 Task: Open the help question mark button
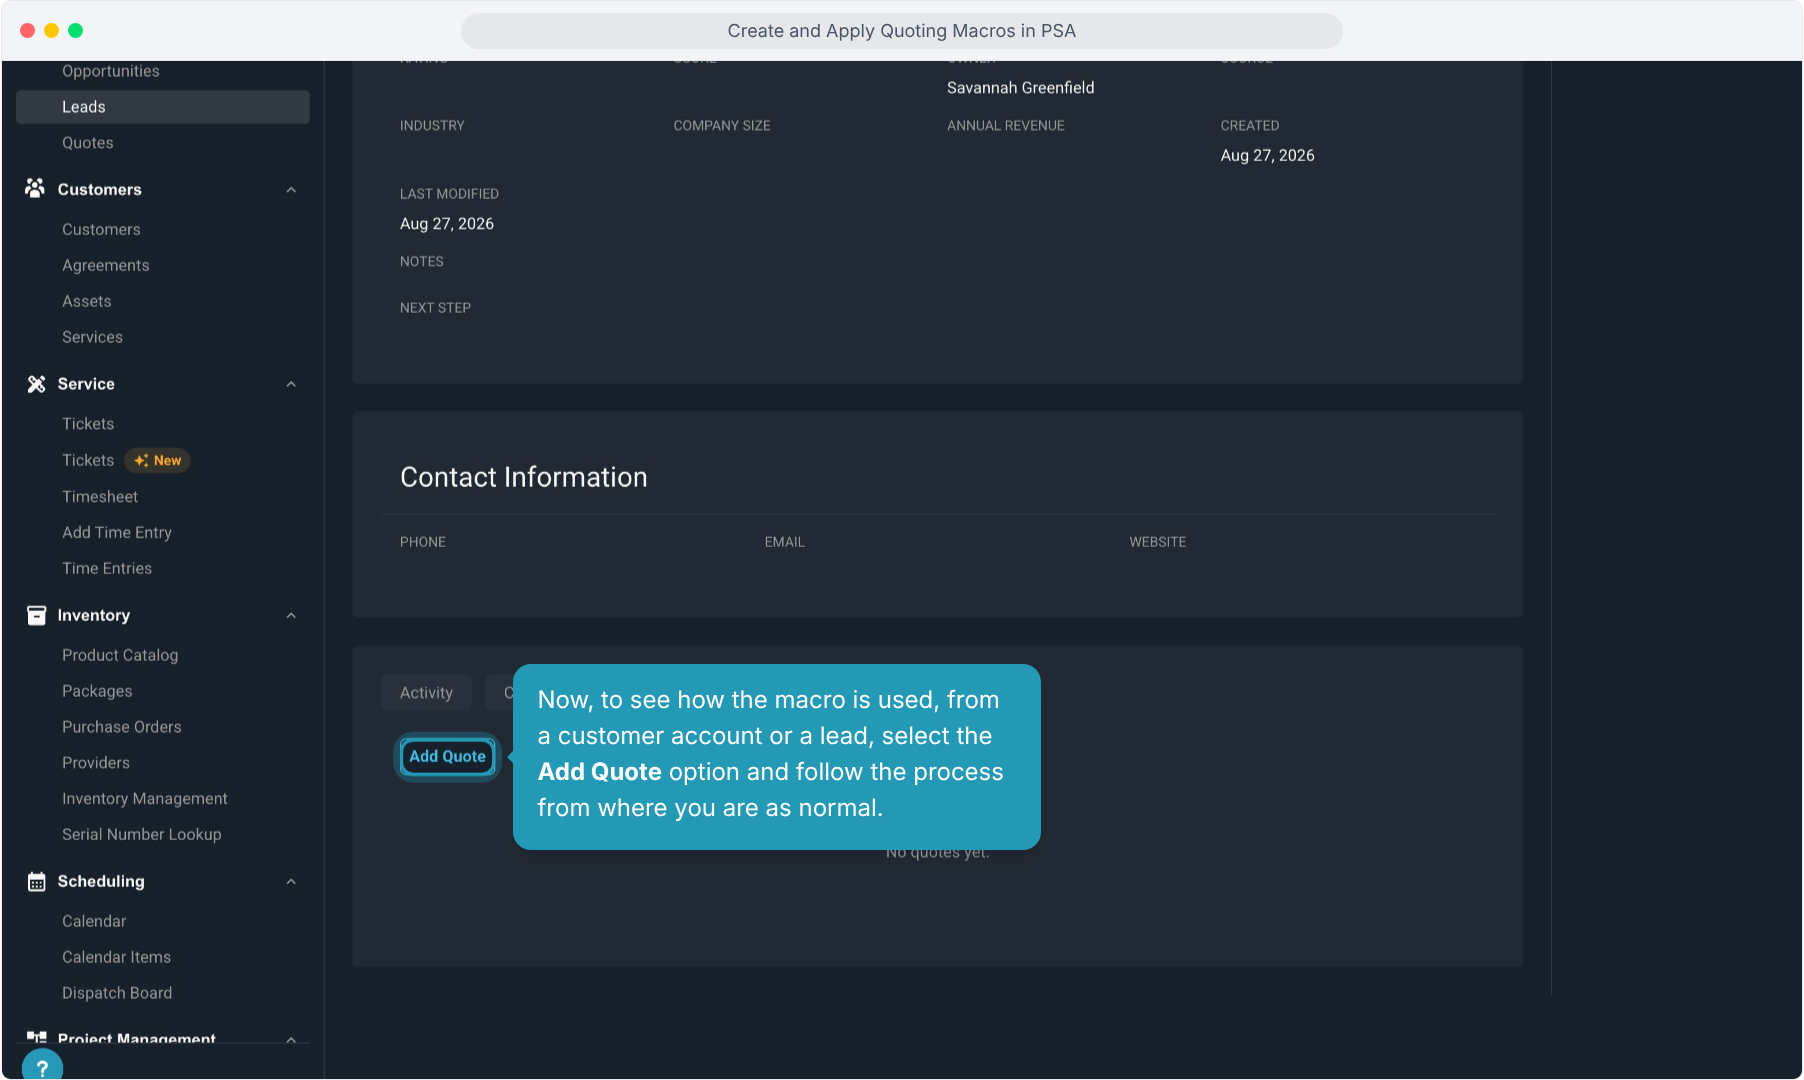(x=42, y=1066)
